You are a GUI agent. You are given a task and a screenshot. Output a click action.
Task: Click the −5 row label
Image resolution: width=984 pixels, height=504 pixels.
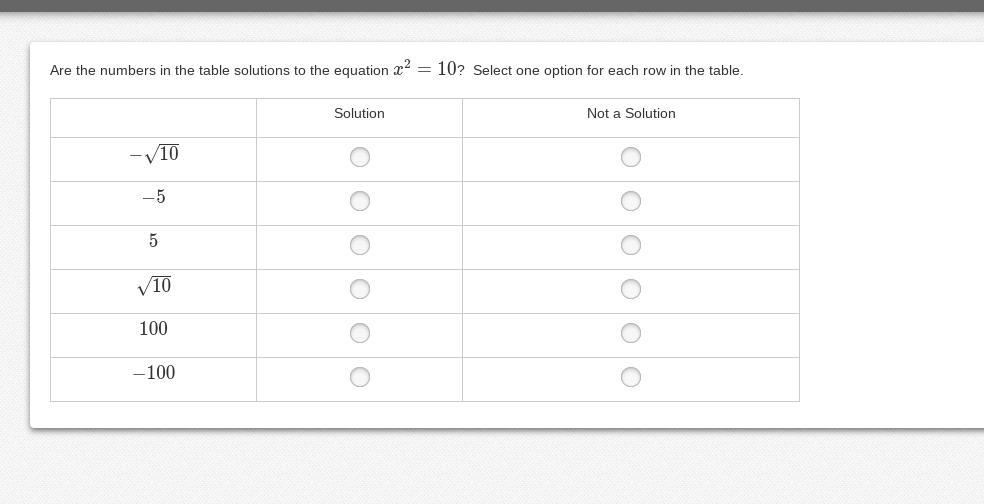pyautogui.click(x=154, y=197)
